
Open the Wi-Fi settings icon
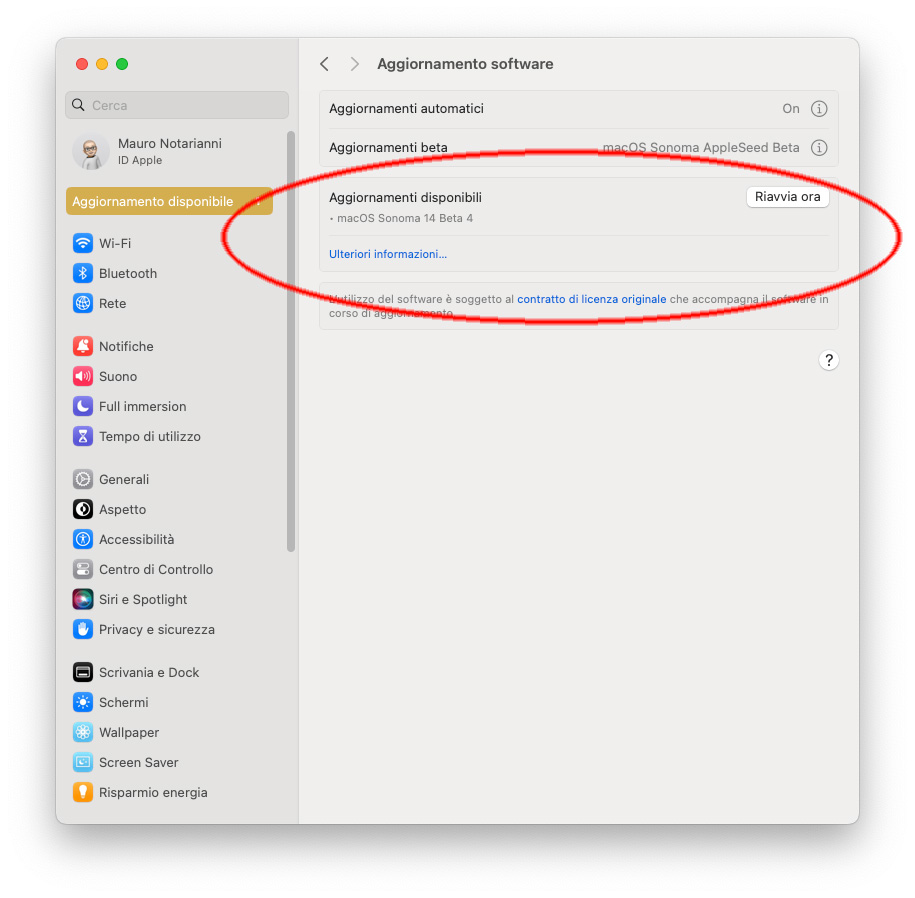[x=83, y=243]
